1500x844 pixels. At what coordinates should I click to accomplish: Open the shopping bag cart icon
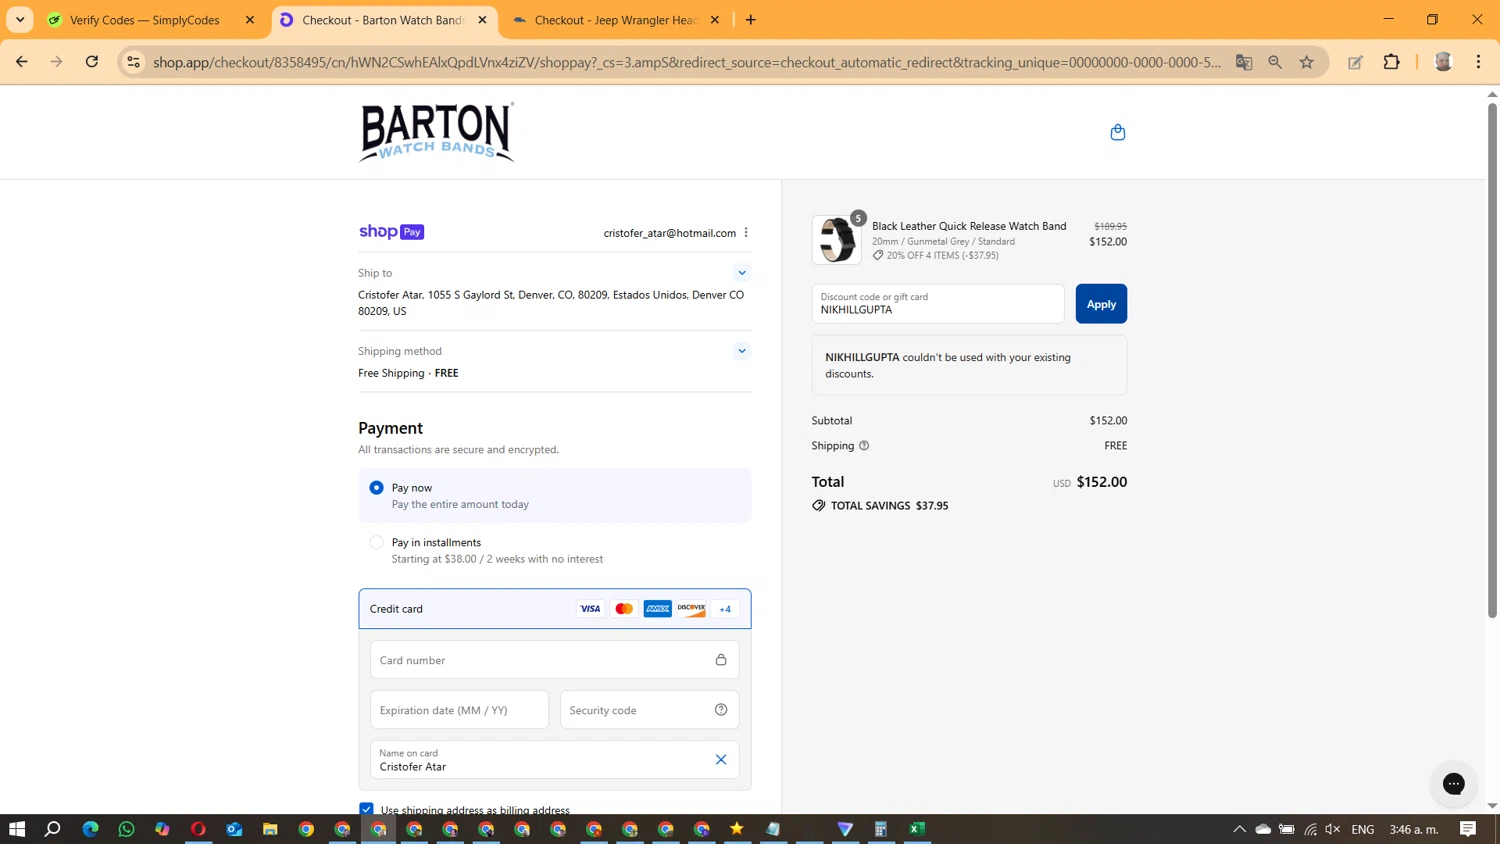coord(1117,132)
